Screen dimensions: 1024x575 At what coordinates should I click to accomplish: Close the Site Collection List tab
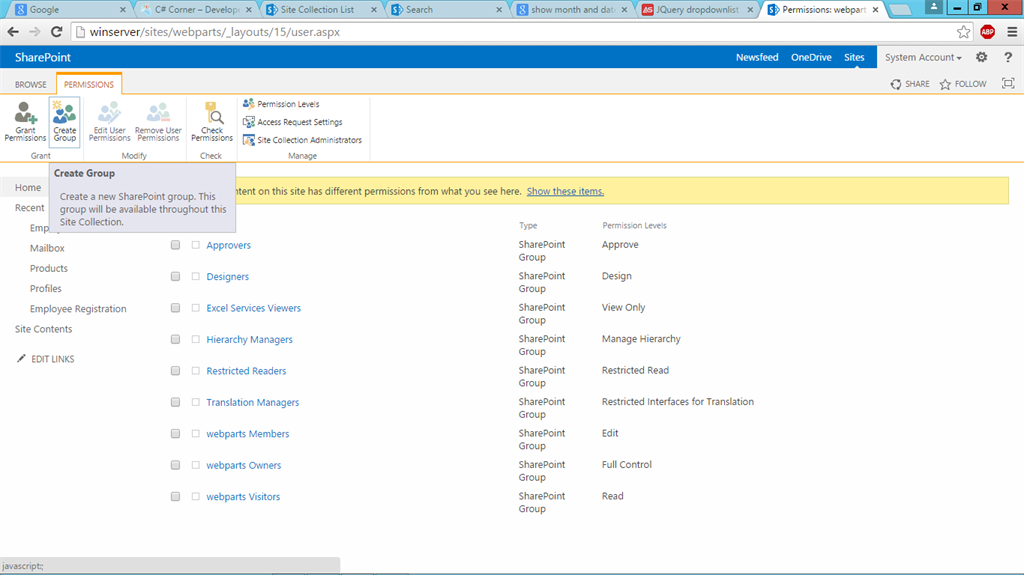click(374, 10)
